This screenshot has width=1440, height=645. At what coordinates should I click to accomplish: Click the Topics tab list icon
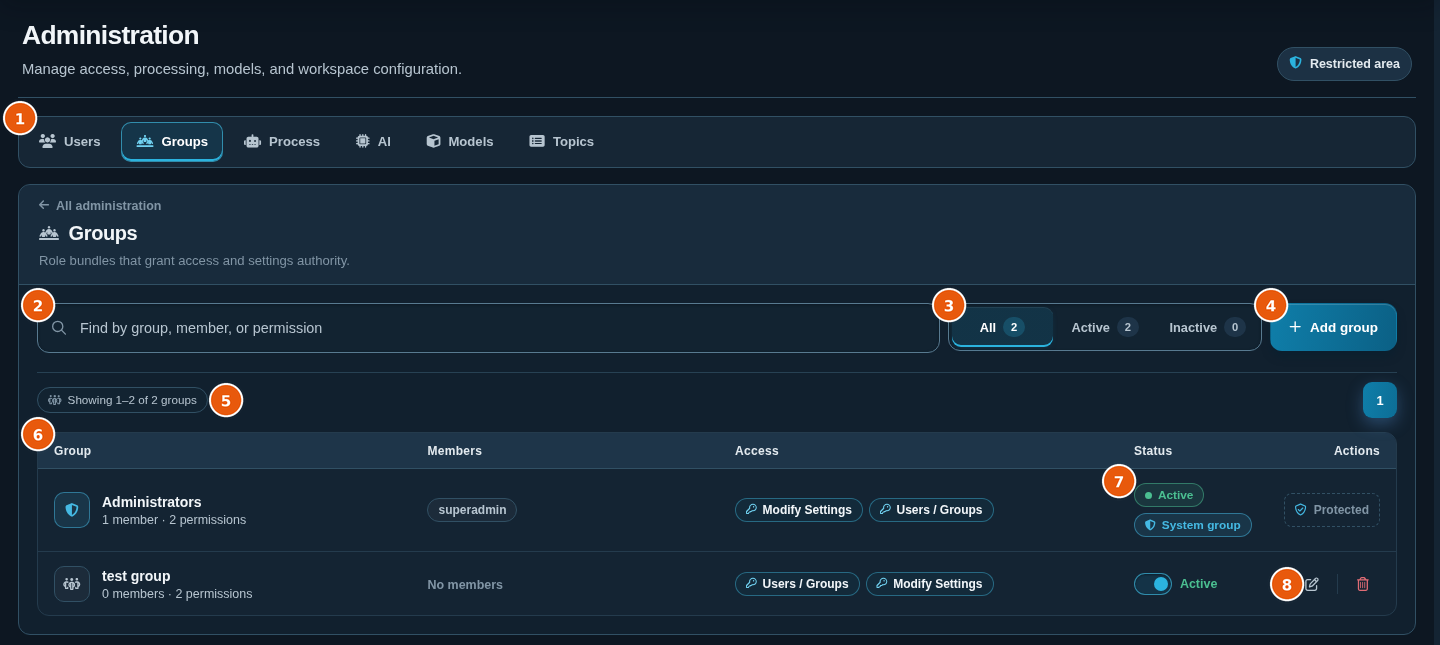537,141
